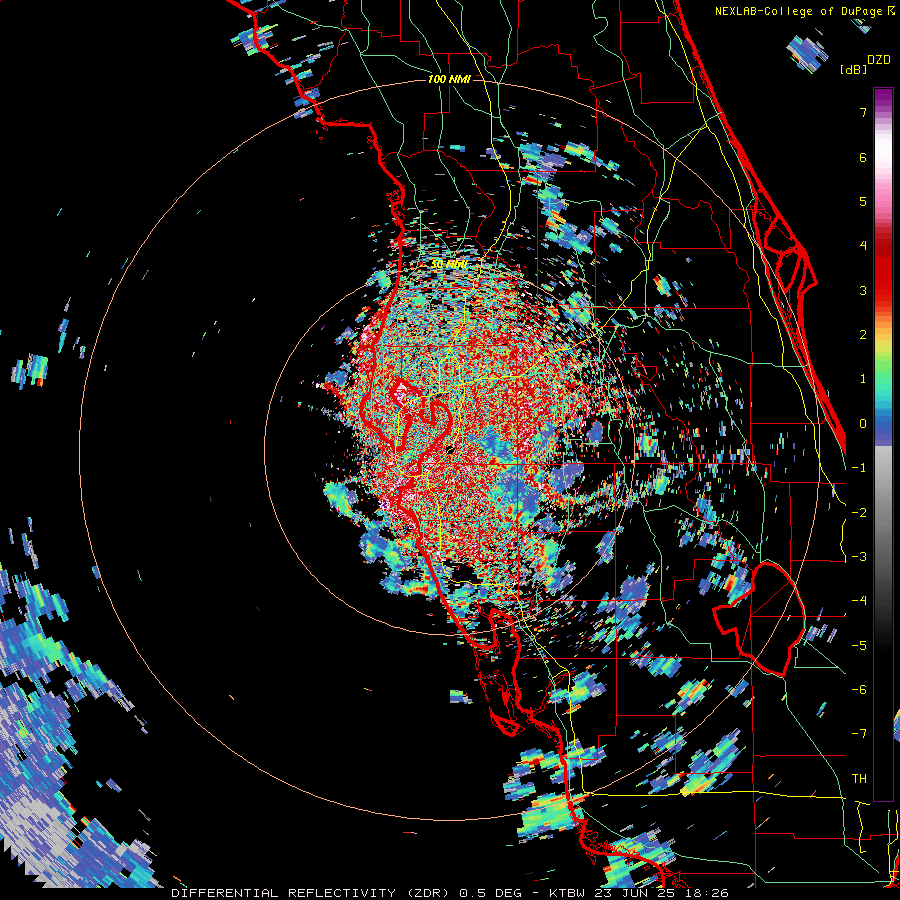
Task: Click the DZD product label
Action: [x=878, y=59]
